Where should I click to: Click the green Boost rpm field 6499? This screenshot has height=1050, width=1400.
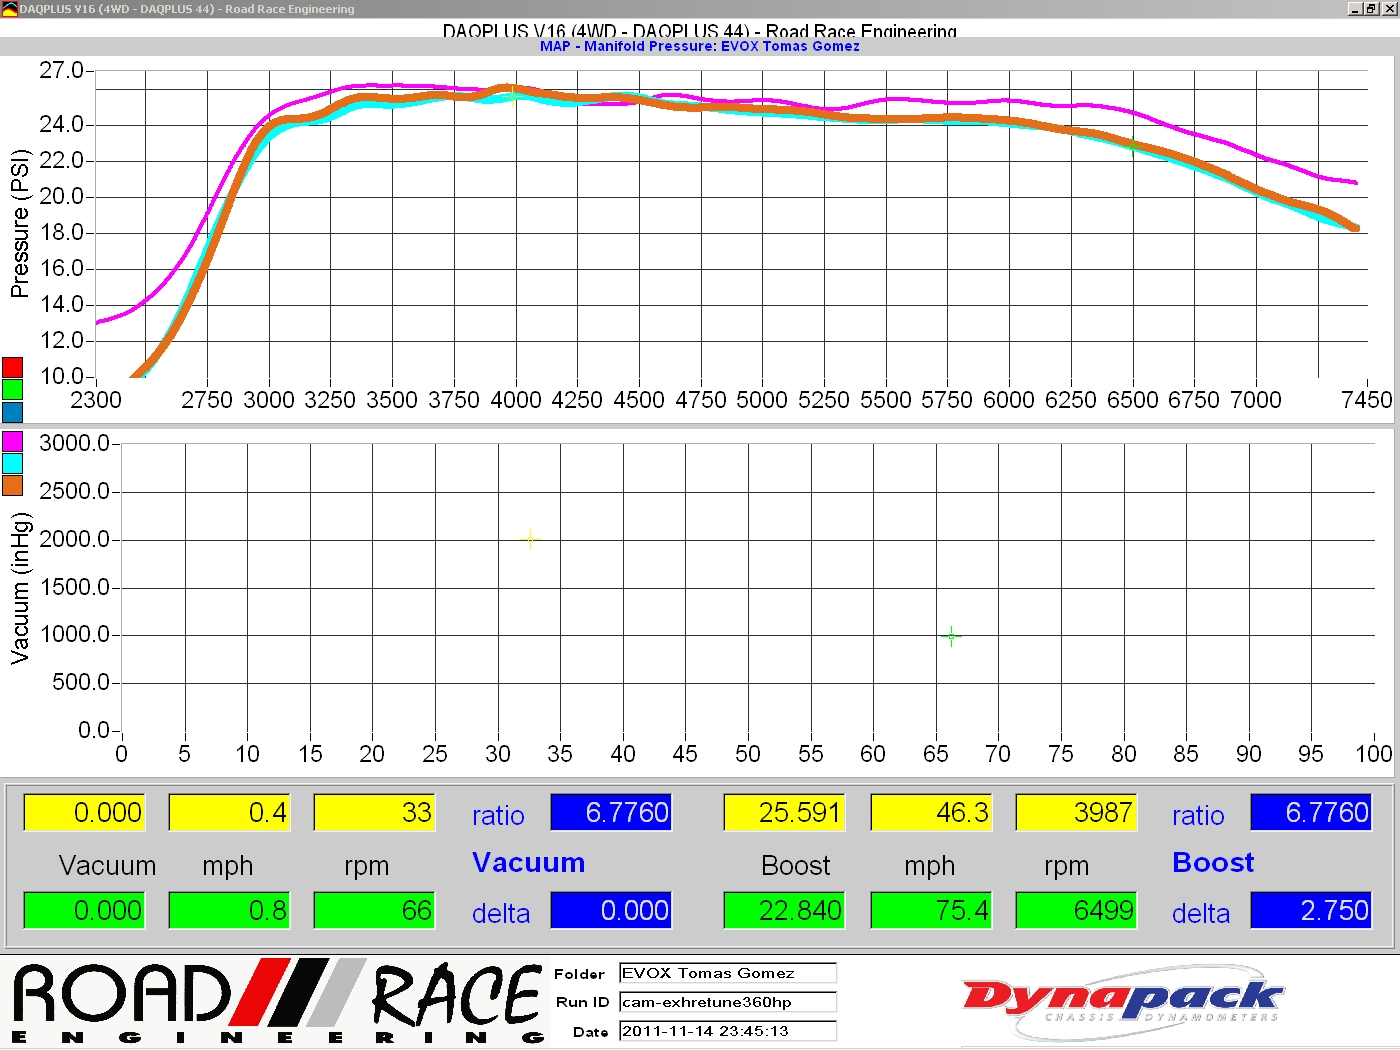[1076, 910]
